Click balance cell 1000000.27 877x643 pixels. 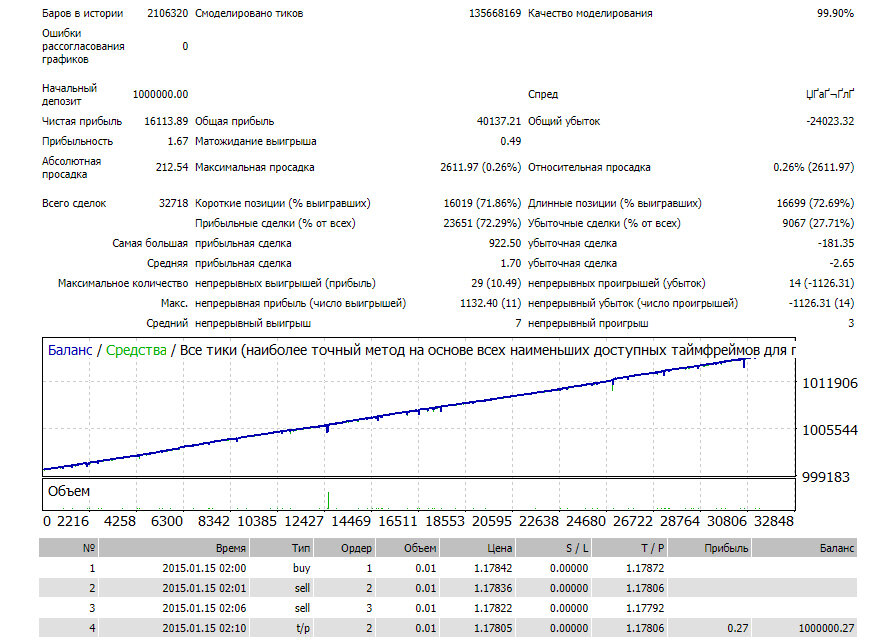827,628
